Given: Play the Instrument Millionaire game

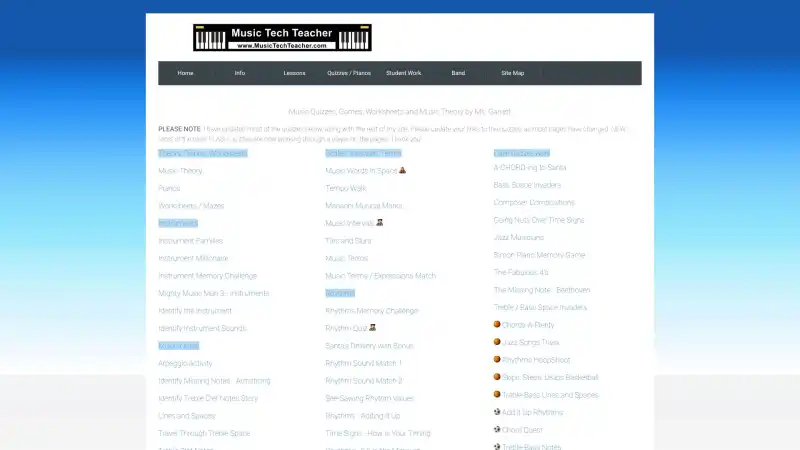Looking at the screenshot, I should pyautogui.click(x=193, y=258).
